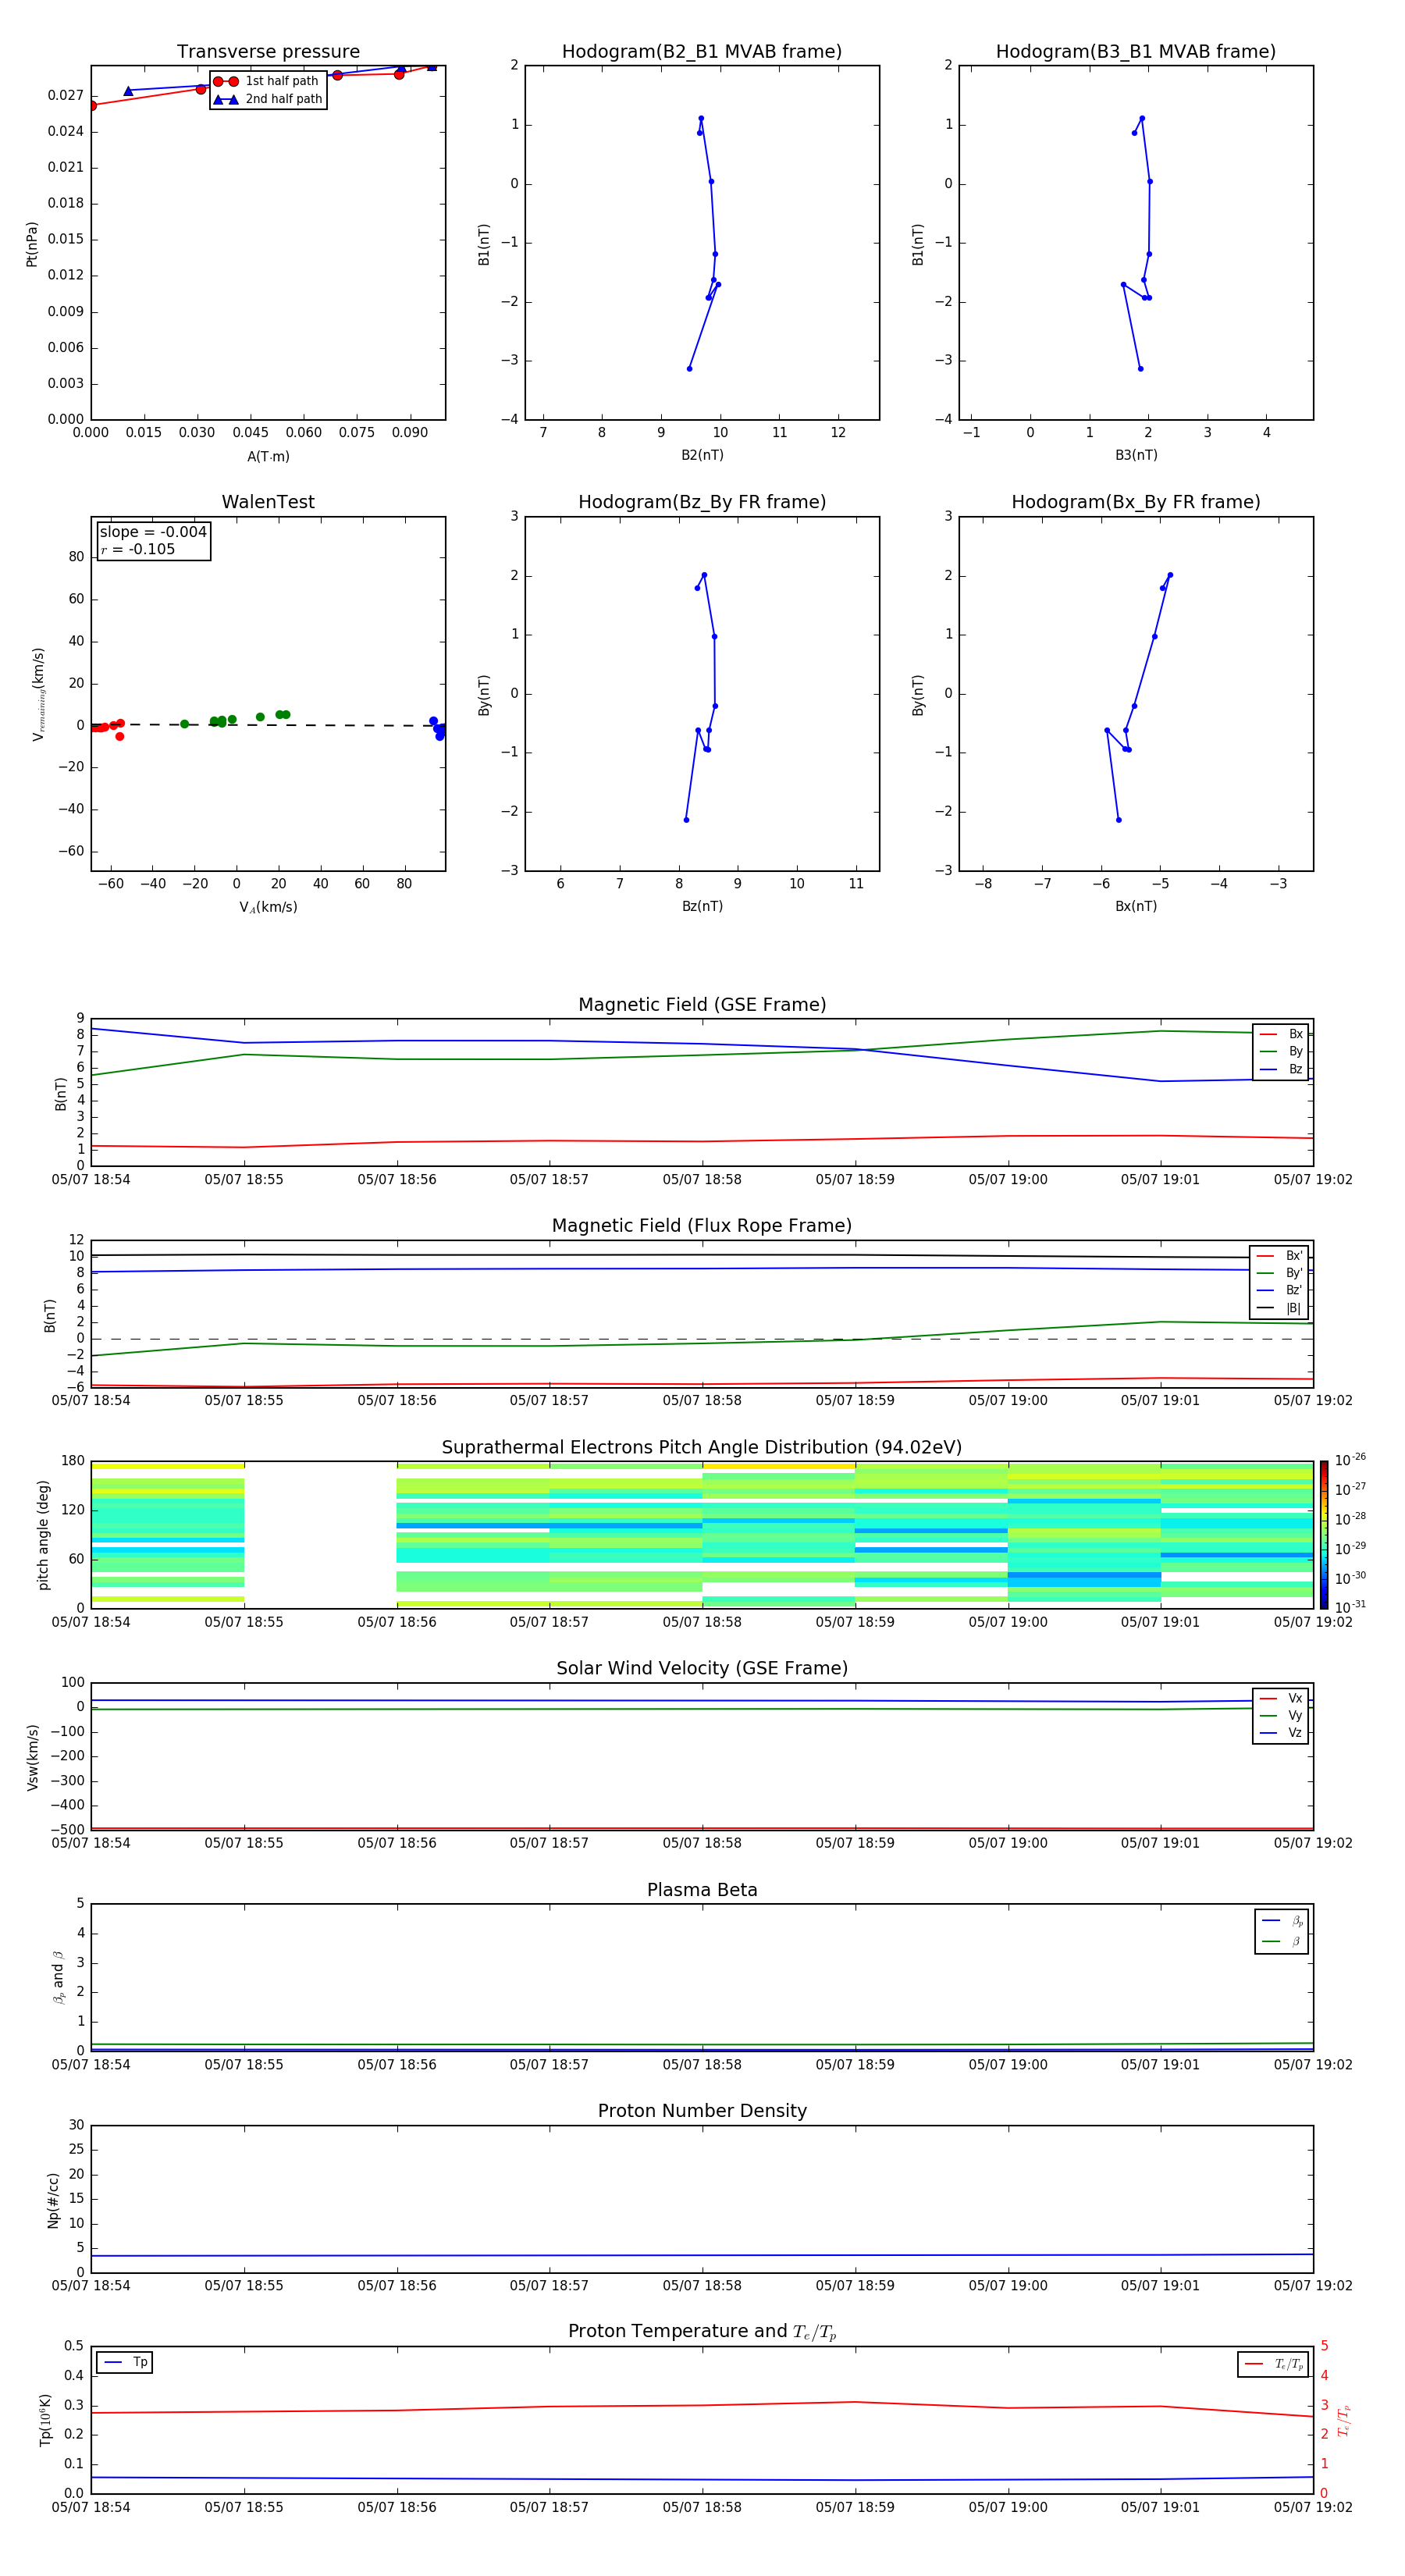Select the "slope = -0.004" annotation
1405x2576 pixels.
point(153,532)
